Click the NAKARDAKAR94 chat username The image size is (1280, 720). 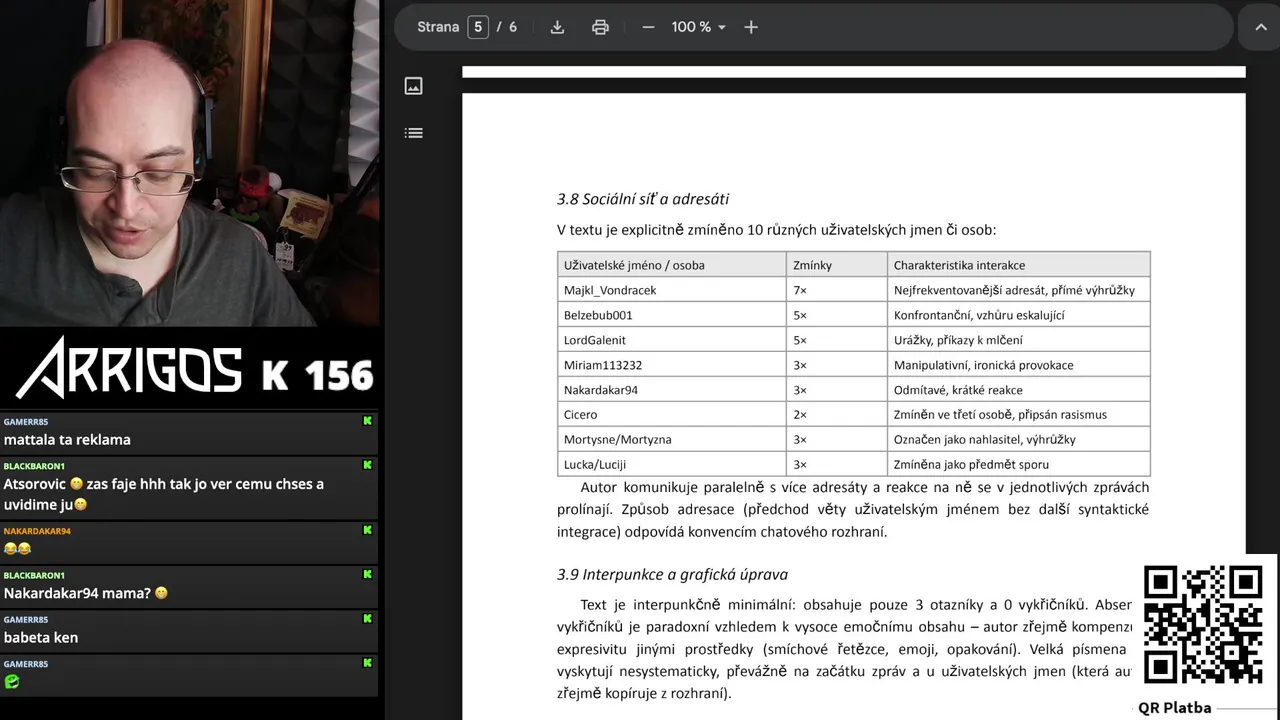click(37, 531)
